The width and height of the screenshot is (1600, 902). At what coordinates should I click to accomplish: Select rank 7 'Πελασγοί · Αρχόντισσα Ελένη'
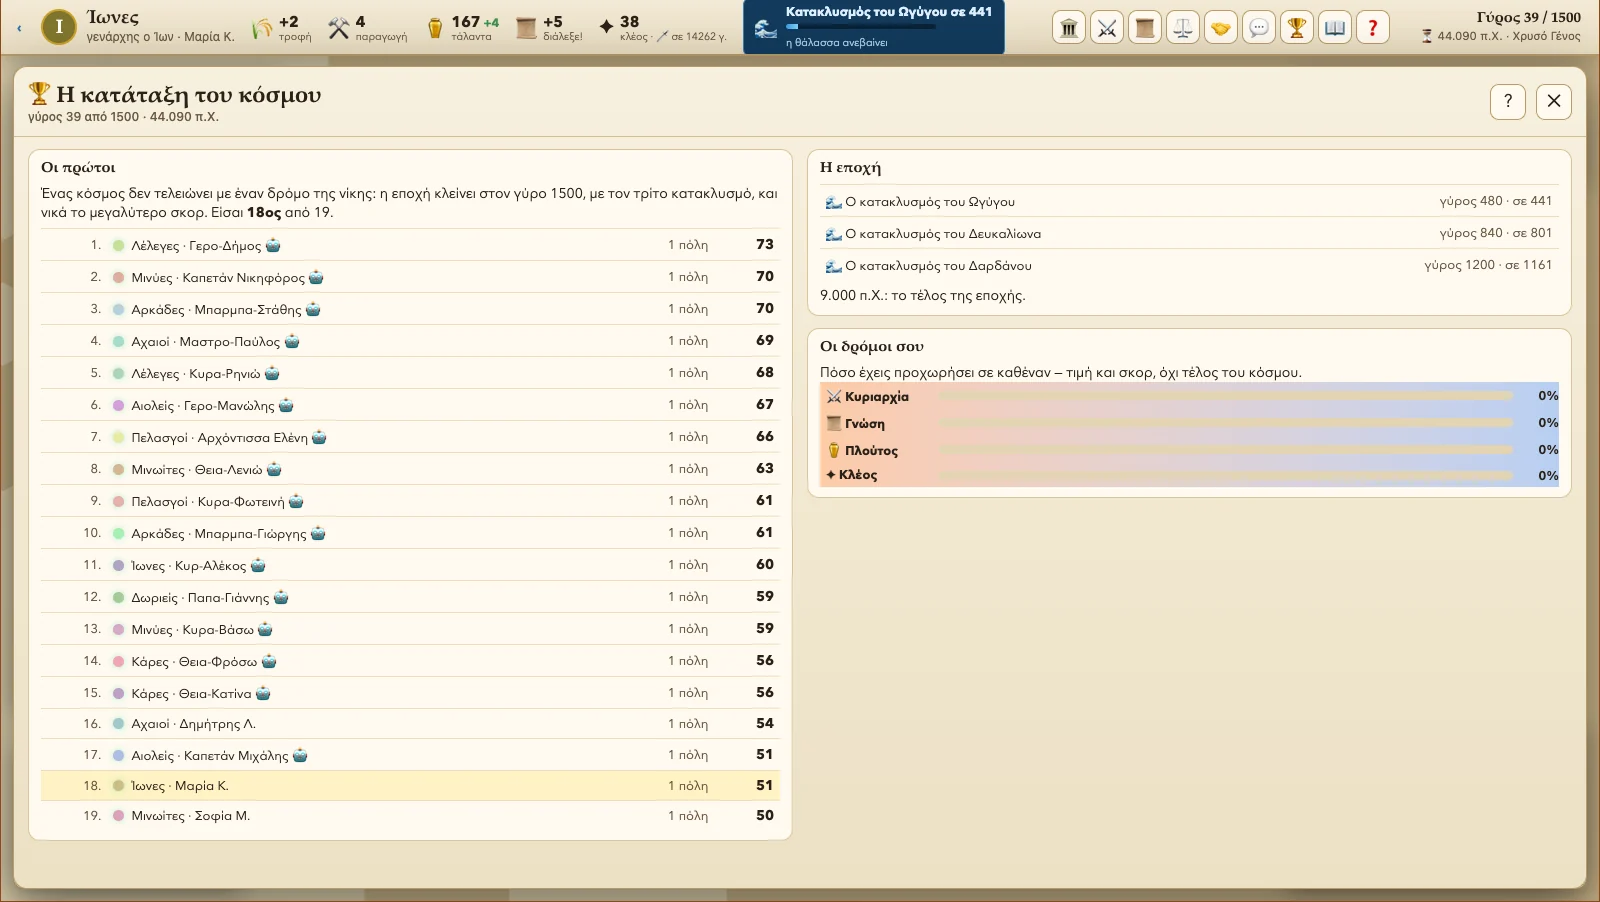click(x=410, y=437)
